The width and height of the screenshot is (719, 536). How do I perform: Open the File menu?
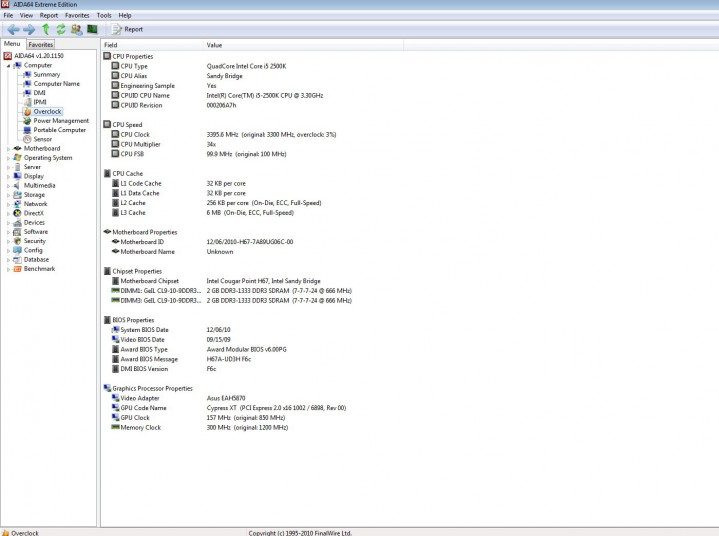[x=8, y=15]
